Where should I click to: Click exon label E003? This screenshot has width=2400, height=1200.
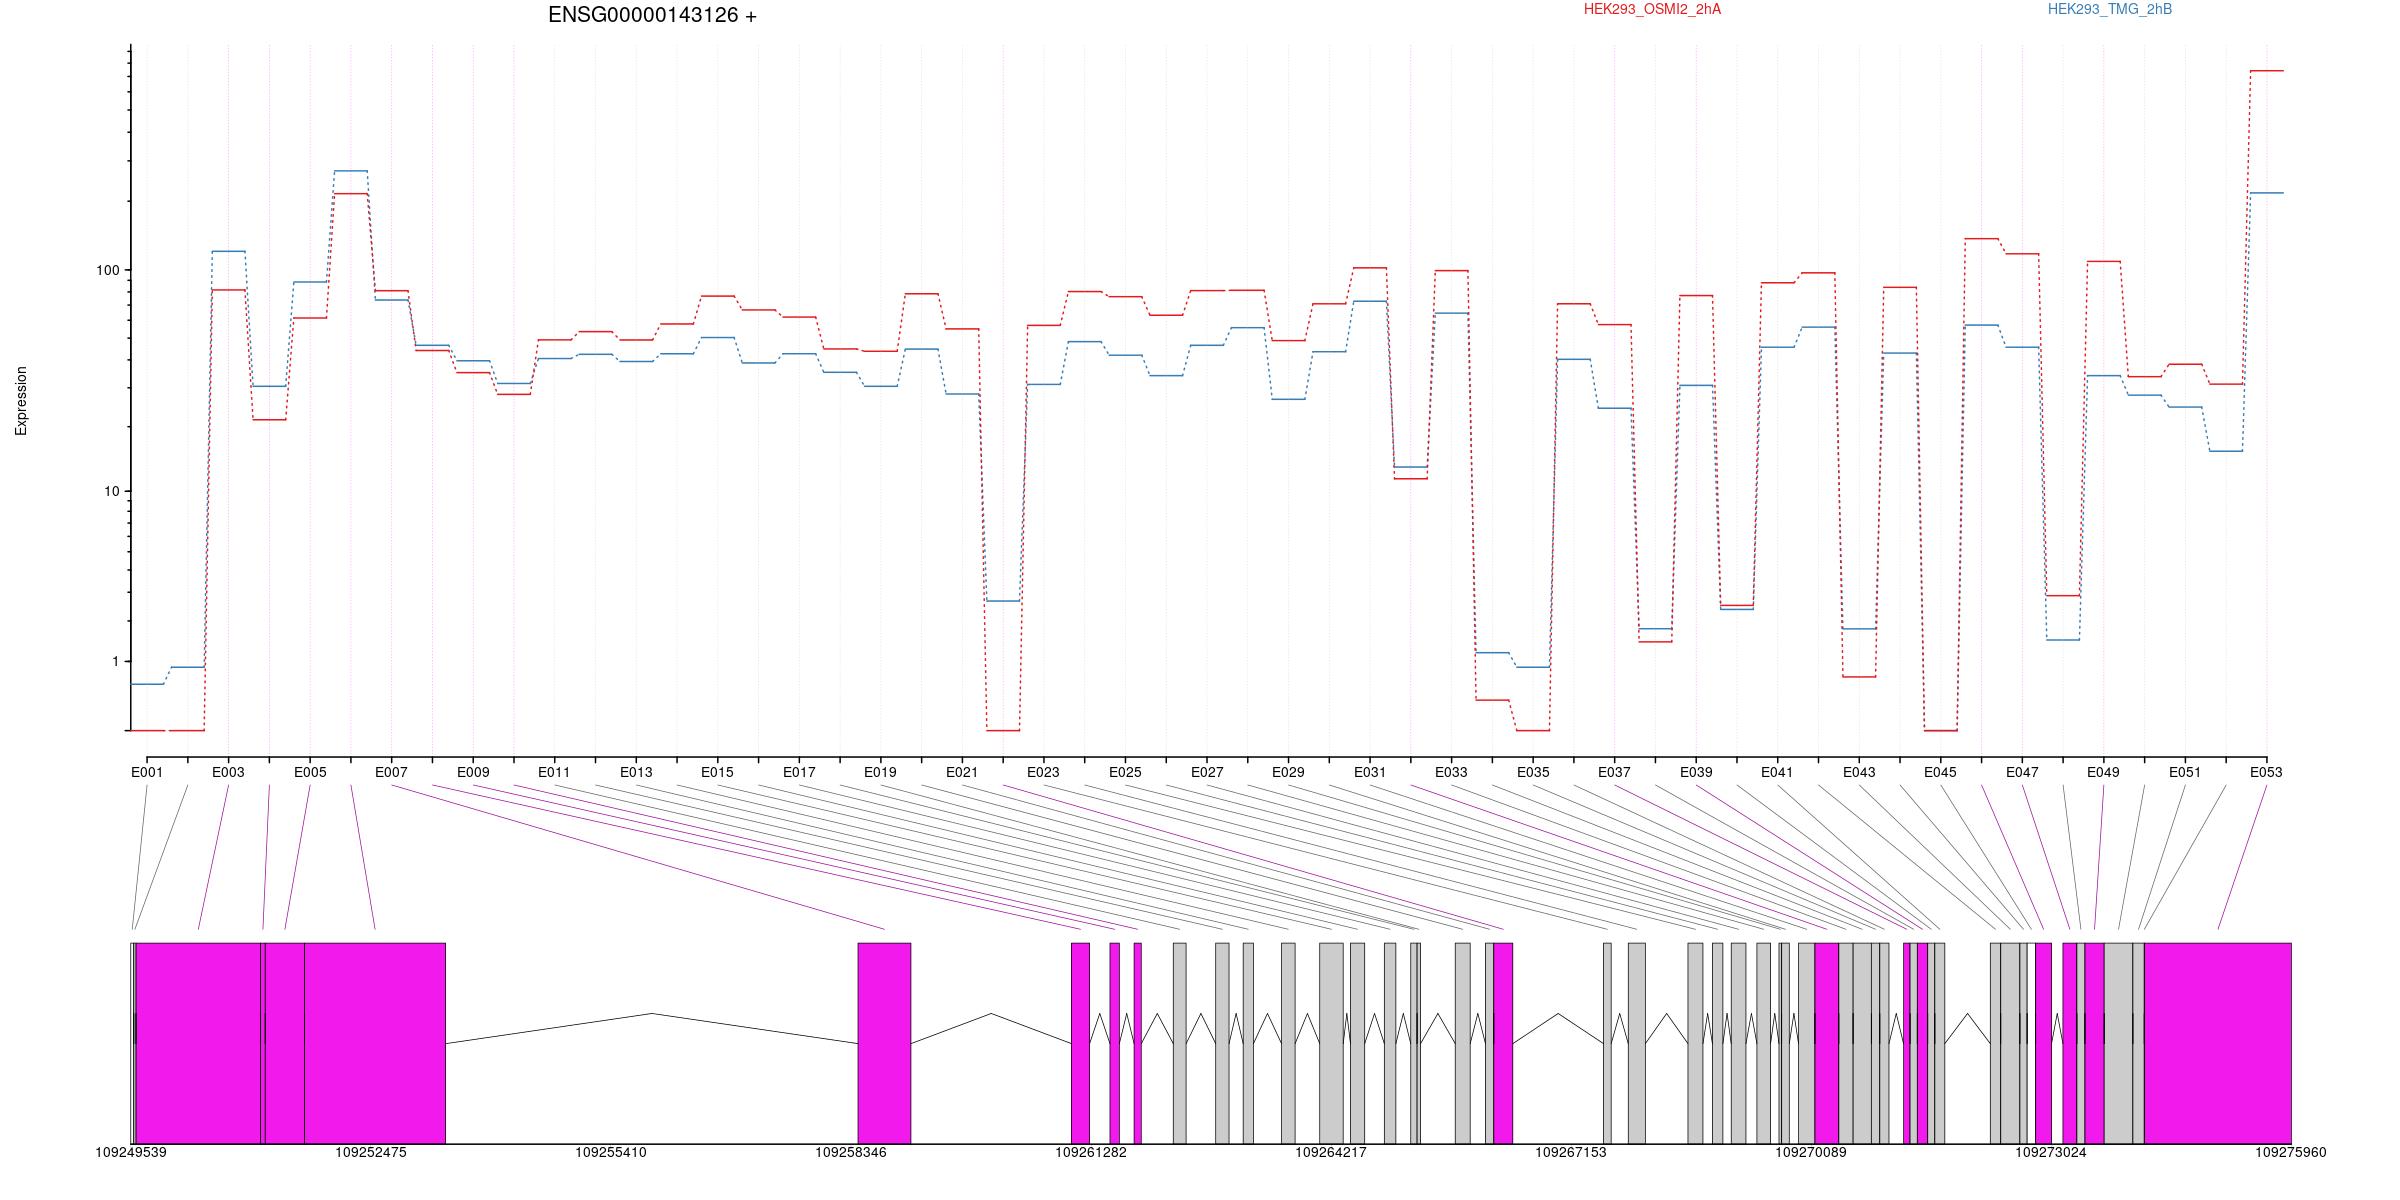coord(228,772)
